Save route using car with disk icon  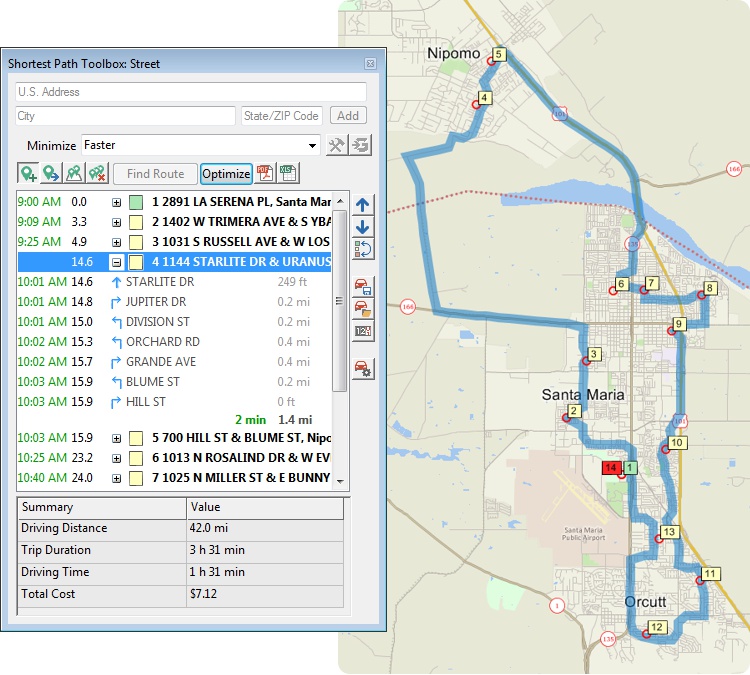pos(363,286)
